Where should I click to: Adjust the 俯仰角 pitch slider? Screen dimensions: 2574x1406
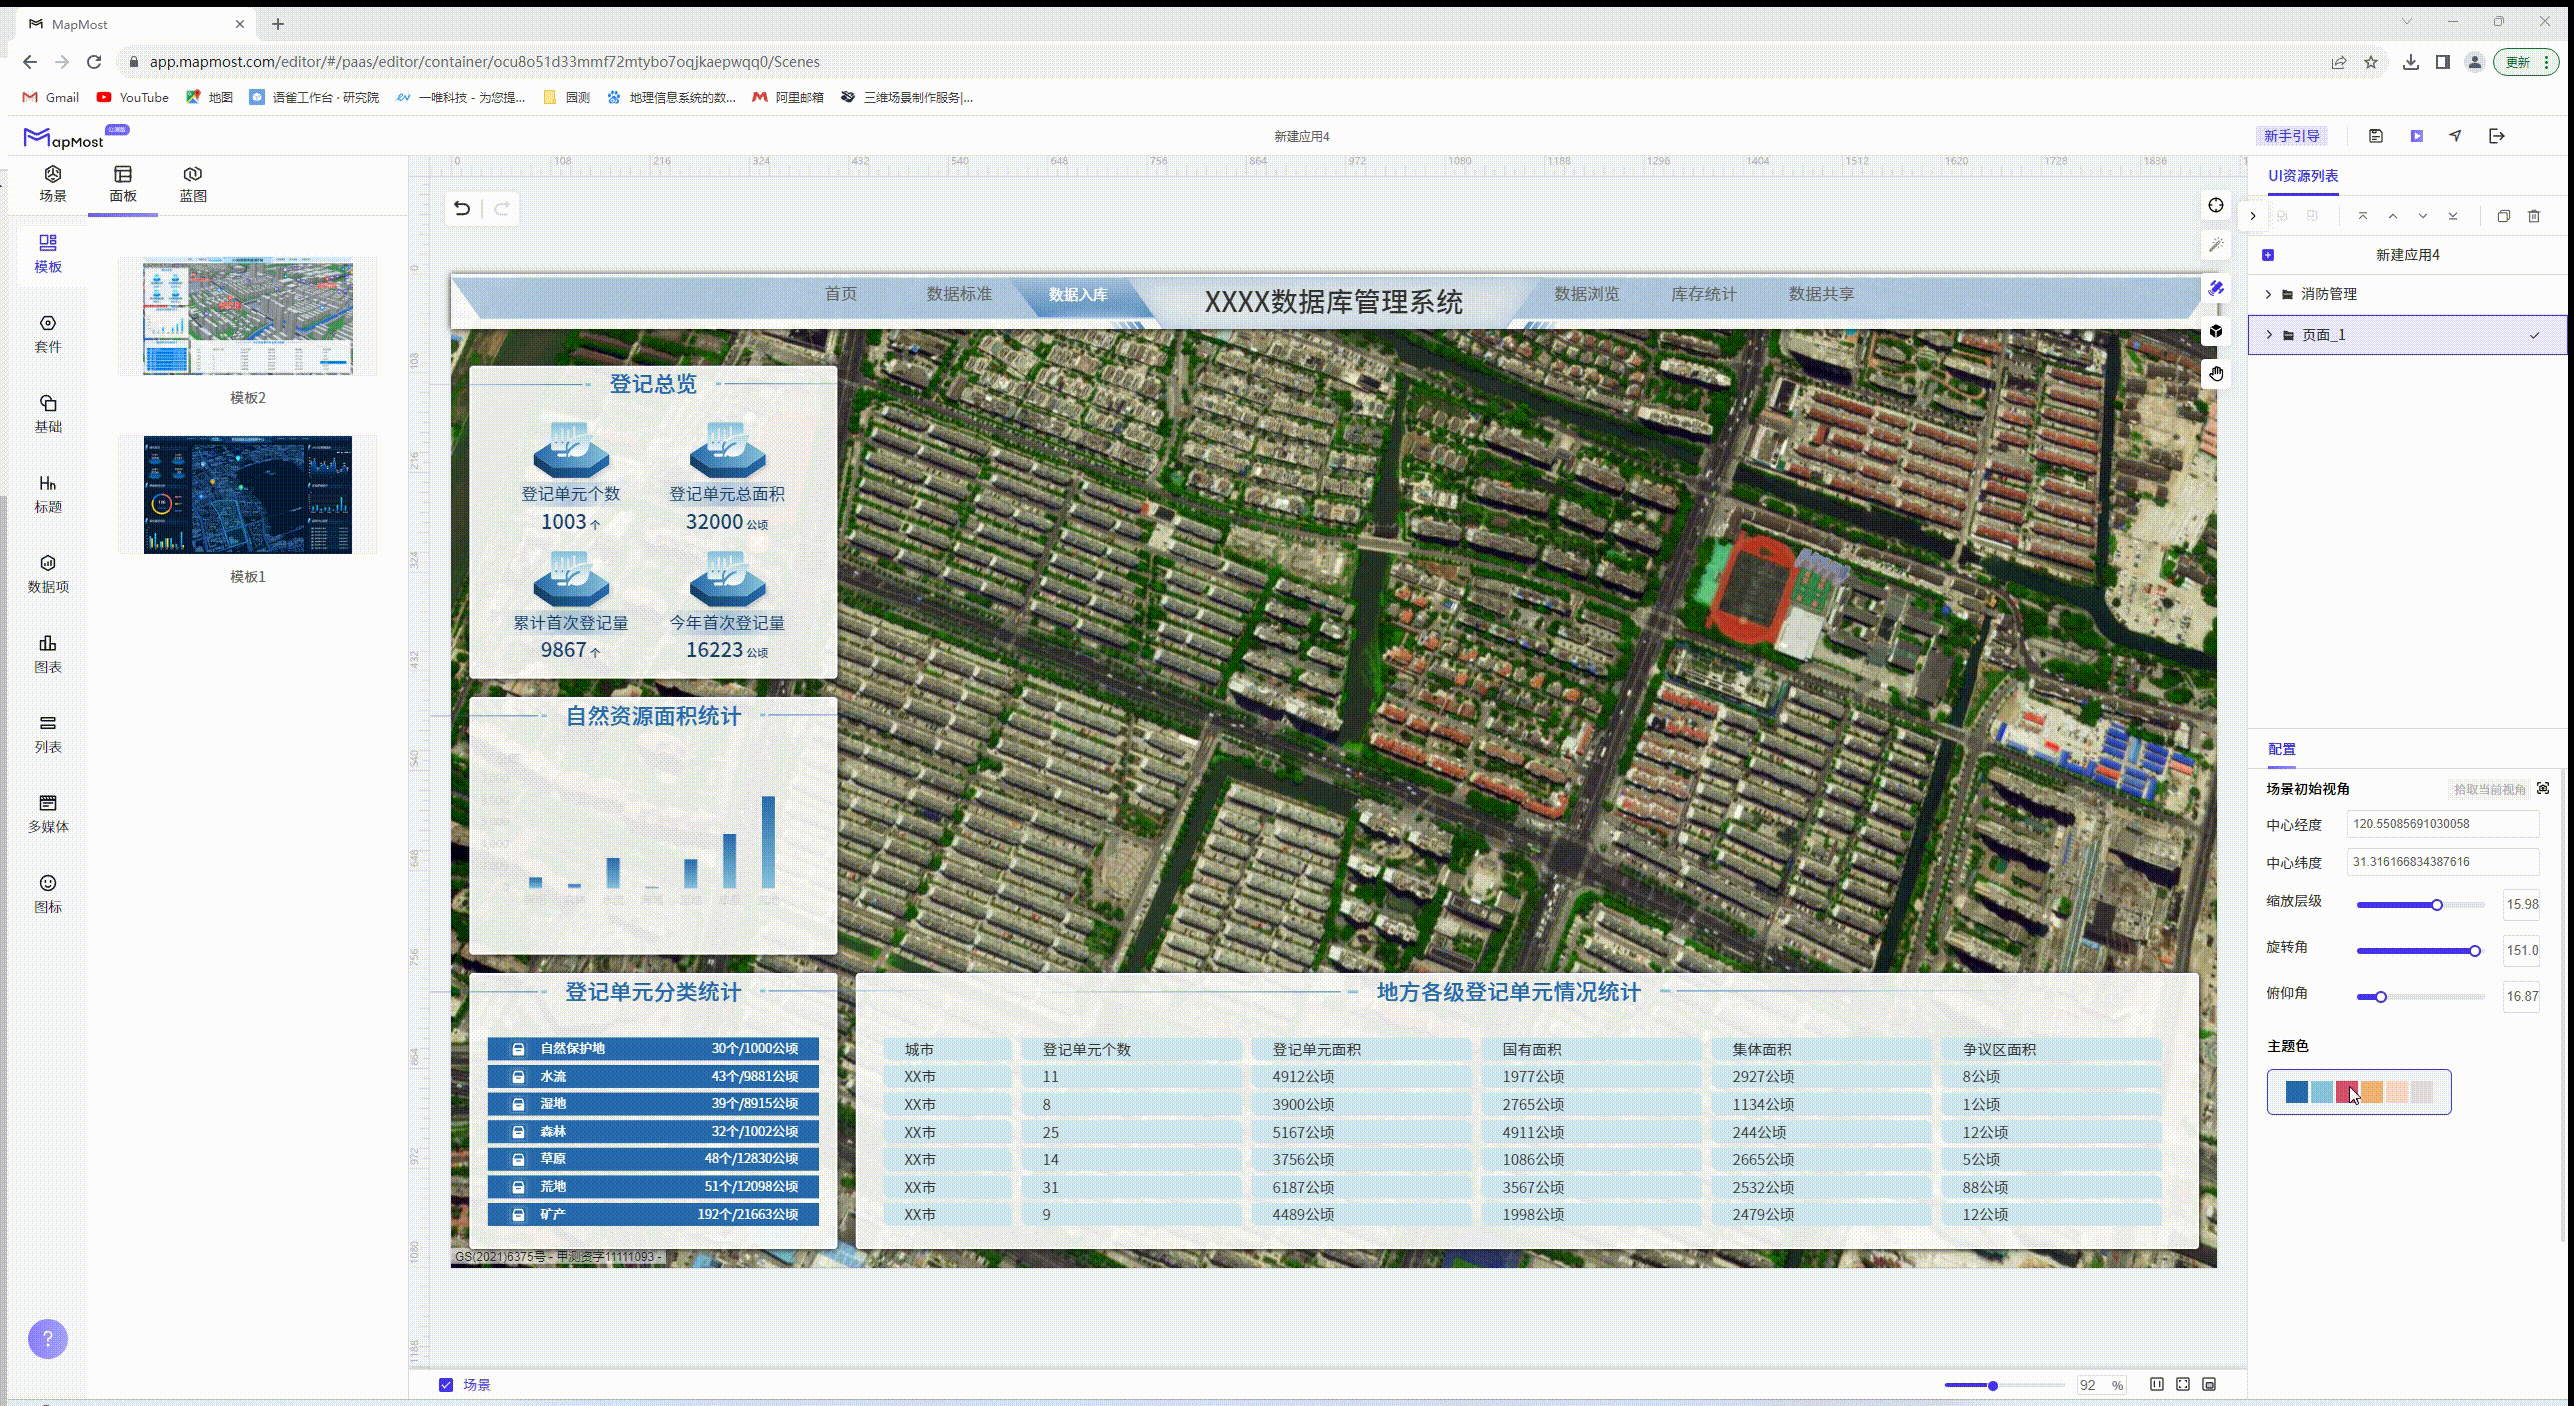2420,997
